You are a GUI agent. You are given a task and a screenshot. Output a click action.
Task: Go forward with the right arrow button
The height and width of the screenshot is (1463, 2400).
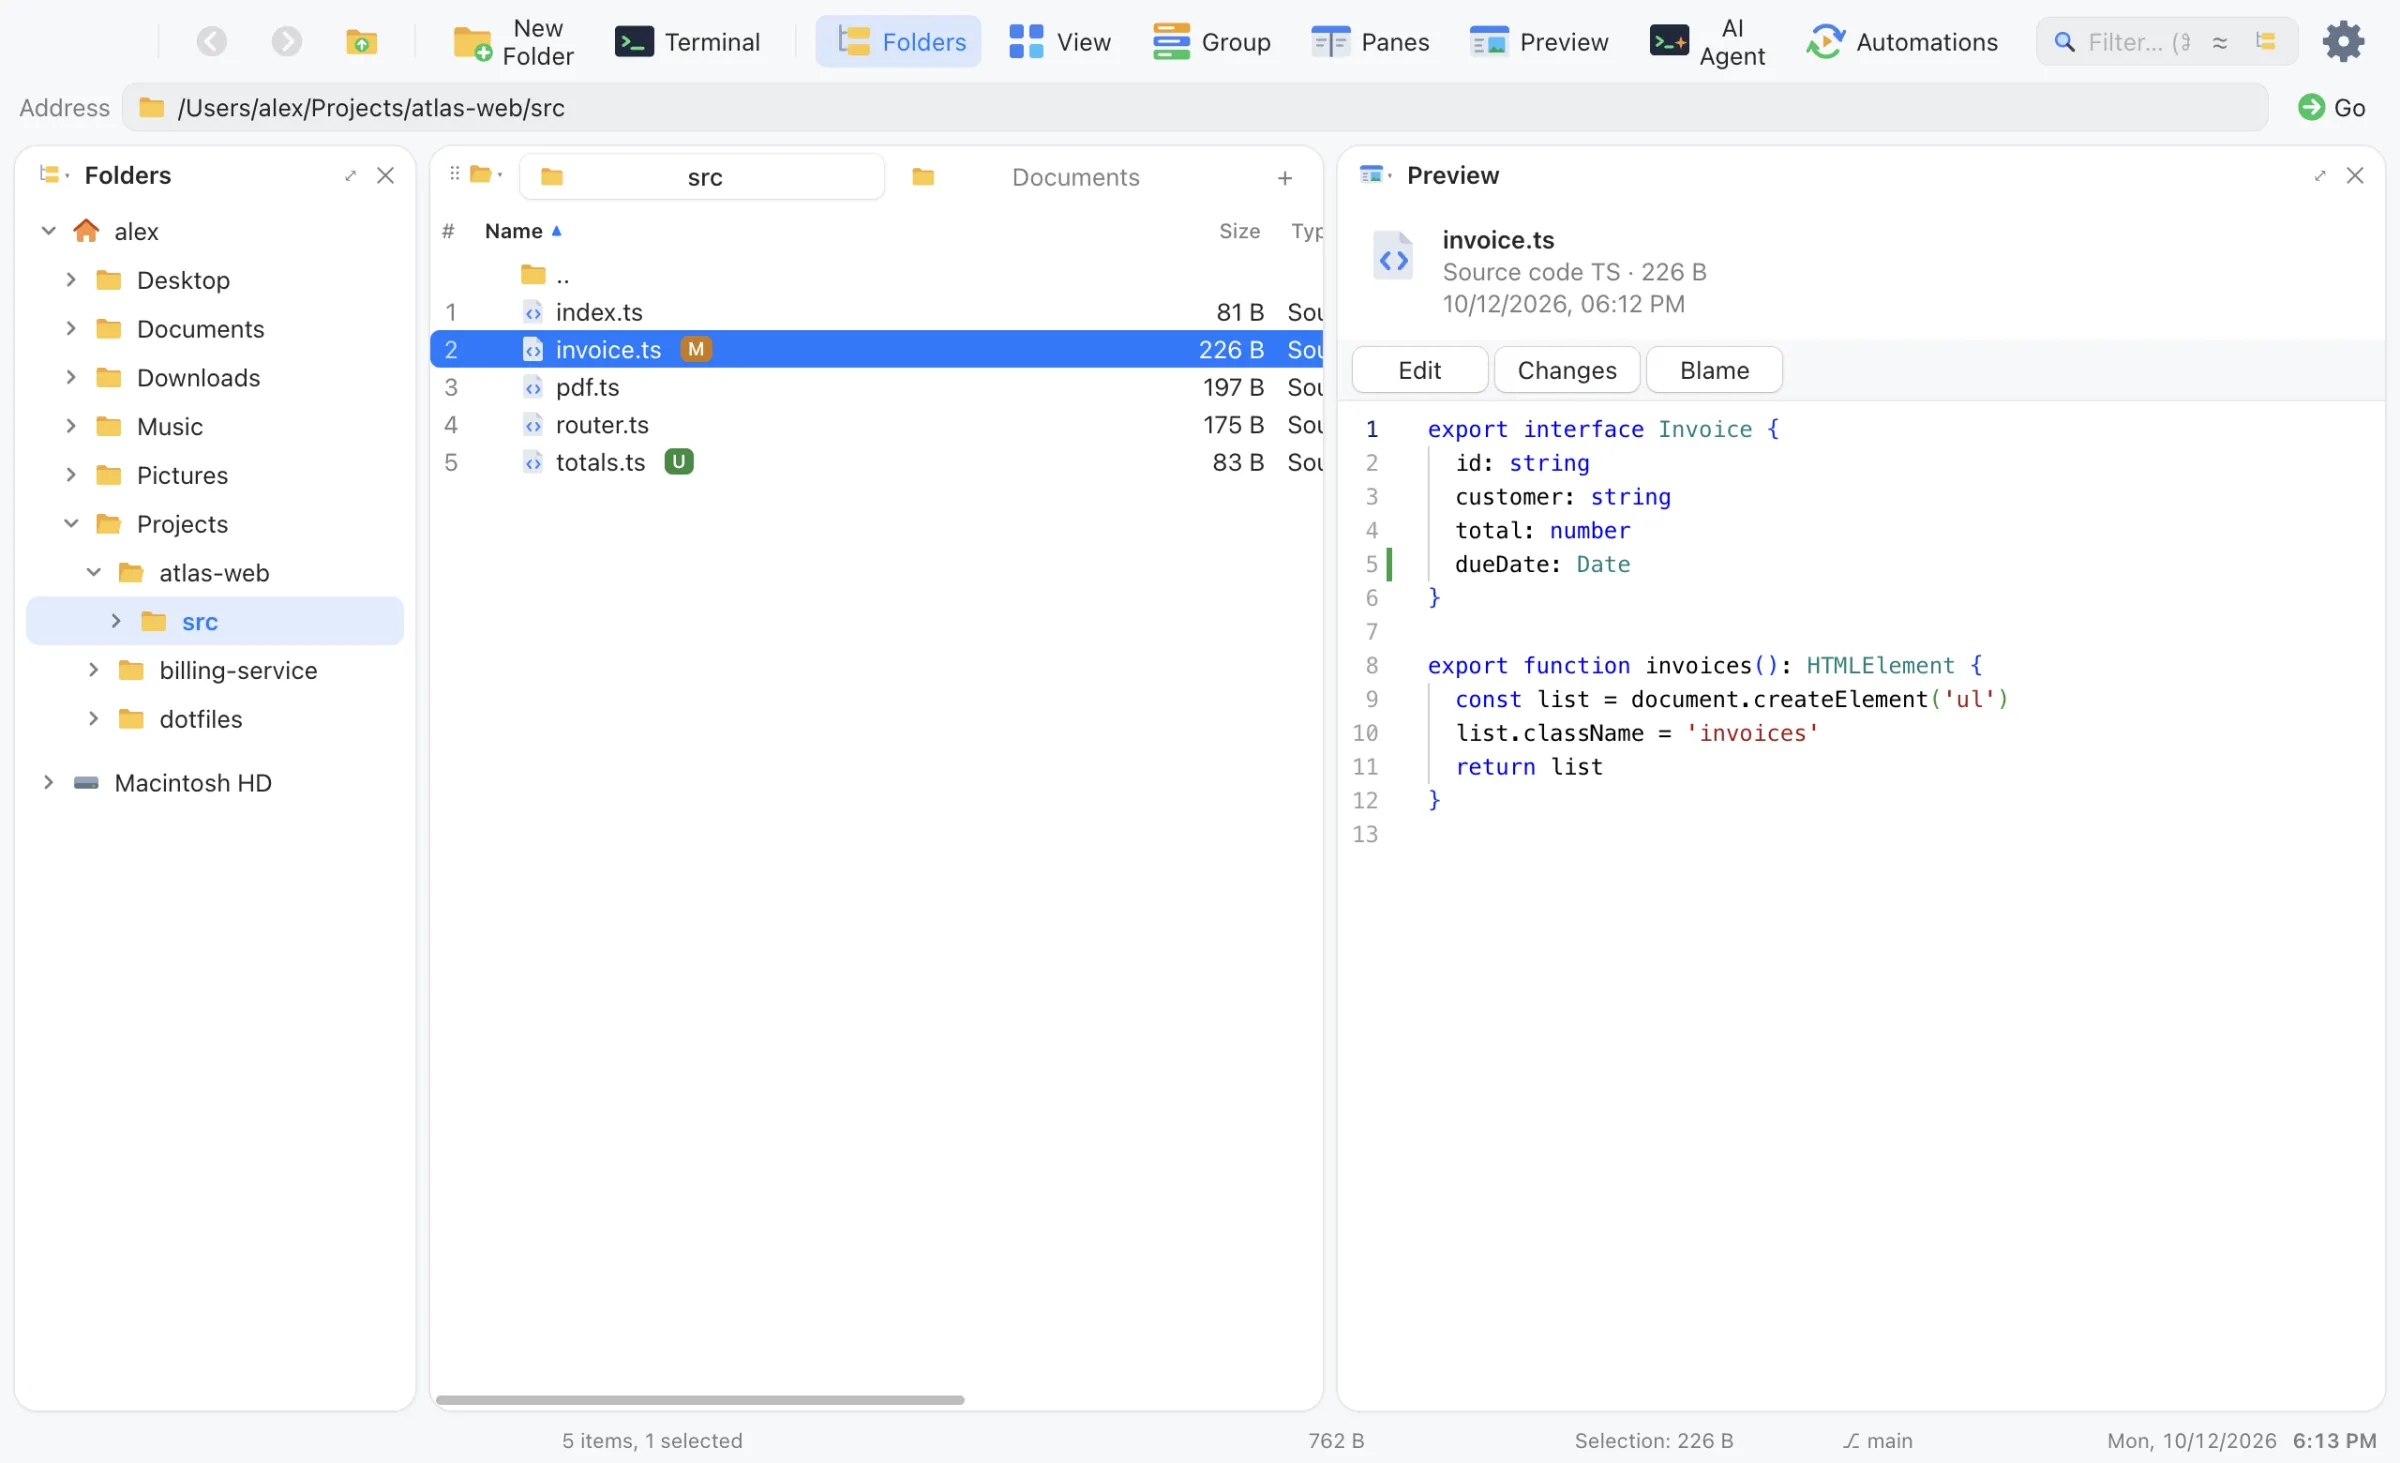point(286,41)
